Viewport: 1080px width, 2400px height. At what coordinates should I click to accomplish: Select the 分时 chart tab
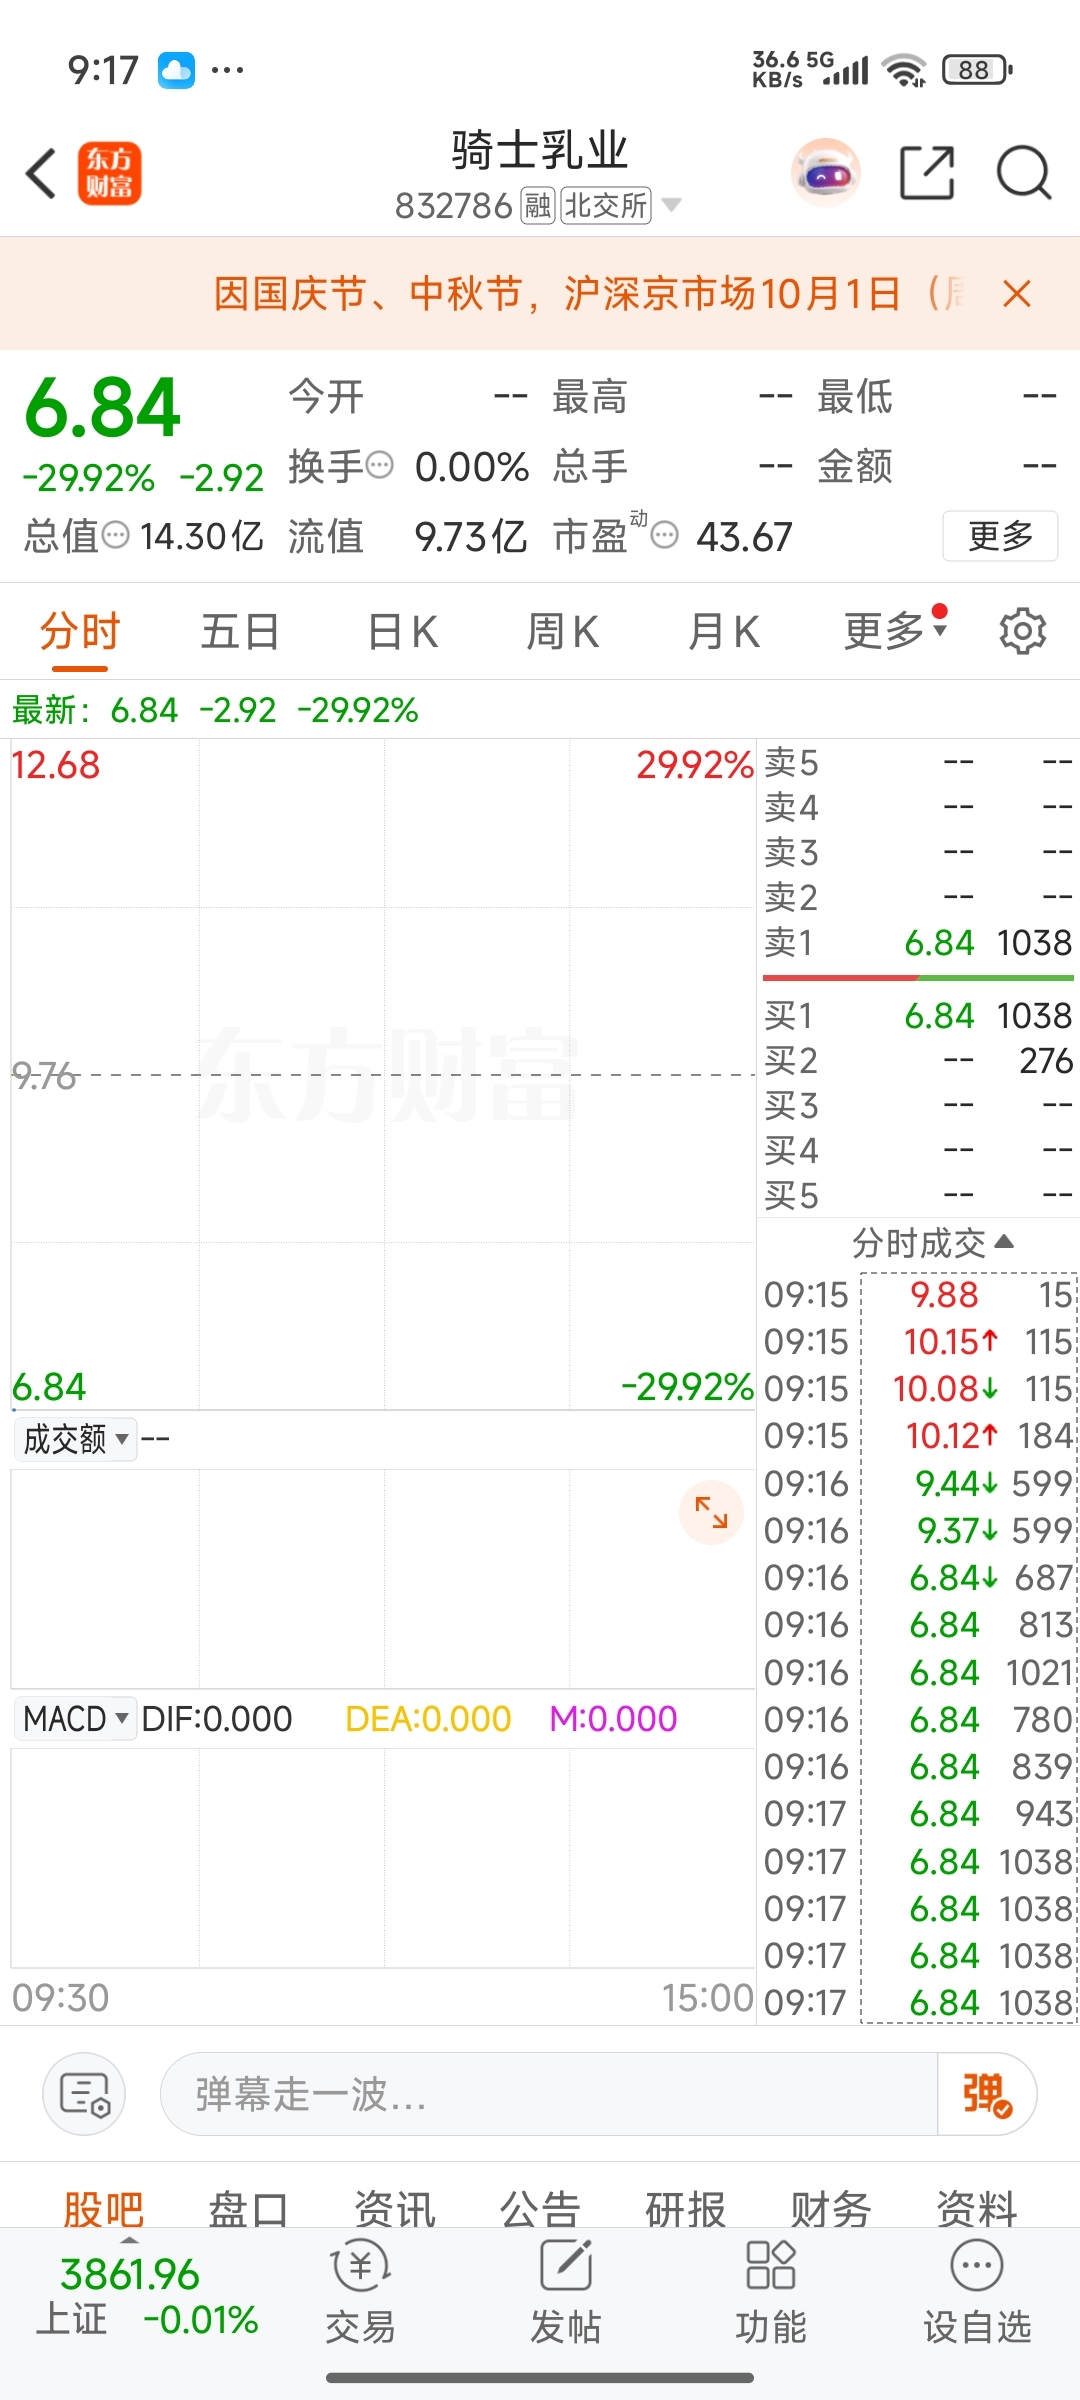[80, 632]
